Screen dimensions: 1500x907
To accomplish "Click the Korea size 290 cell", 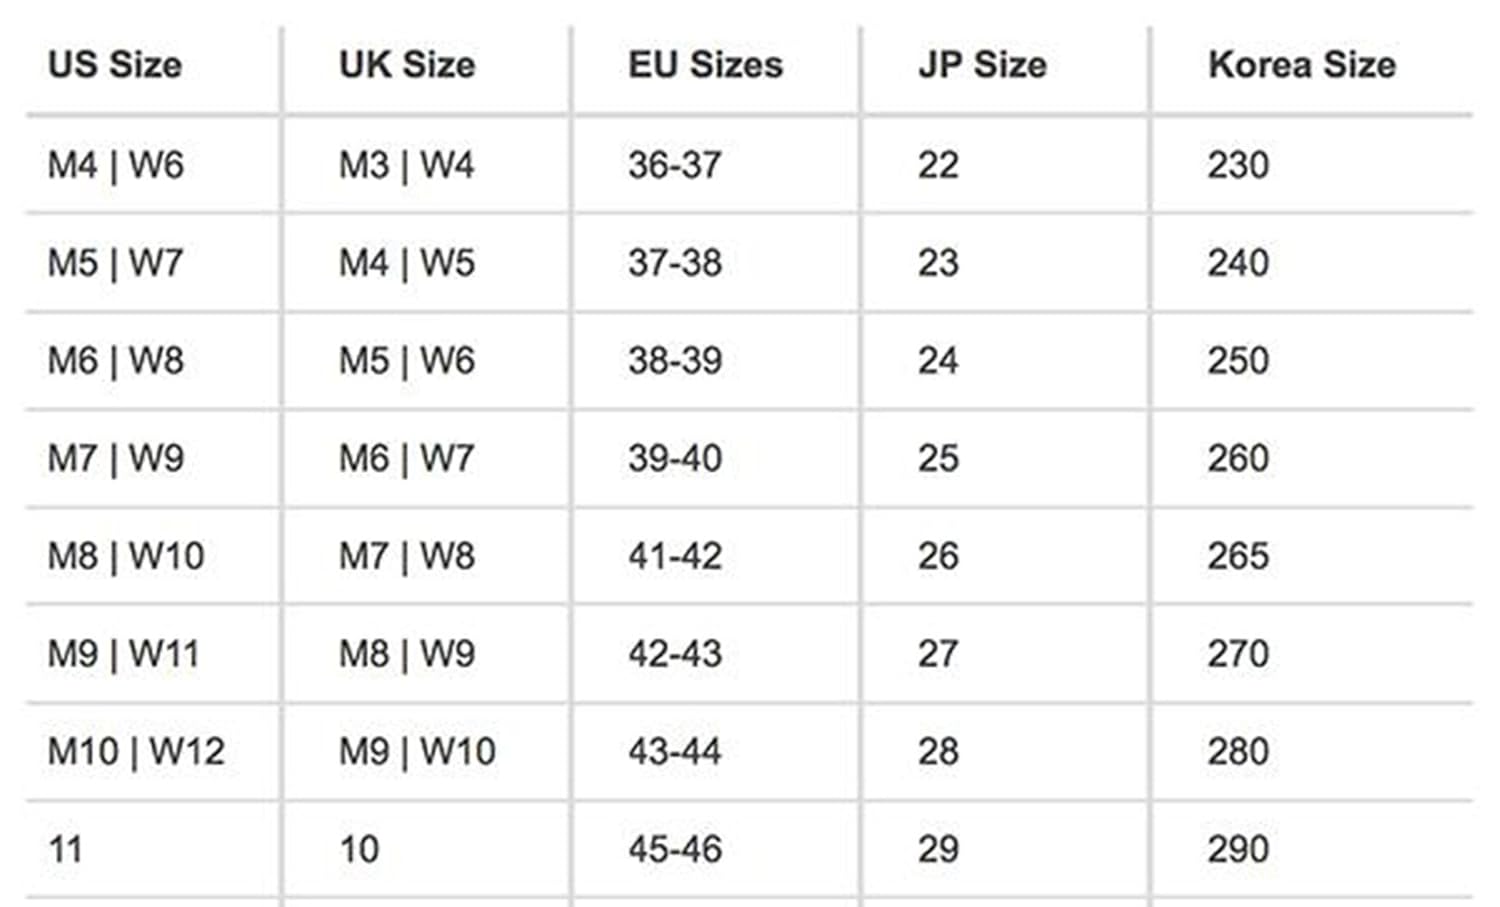I will click(x=1238, y=850).
